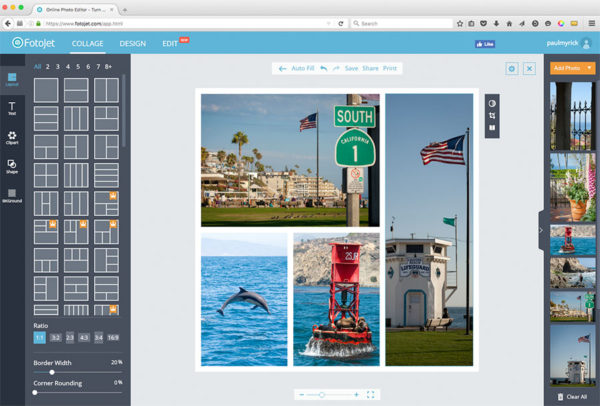The height and width of the screenshot is (406, 600).
Task: Click Share in the toolbar
Action: pyautogui.click(x=370, y=68)
